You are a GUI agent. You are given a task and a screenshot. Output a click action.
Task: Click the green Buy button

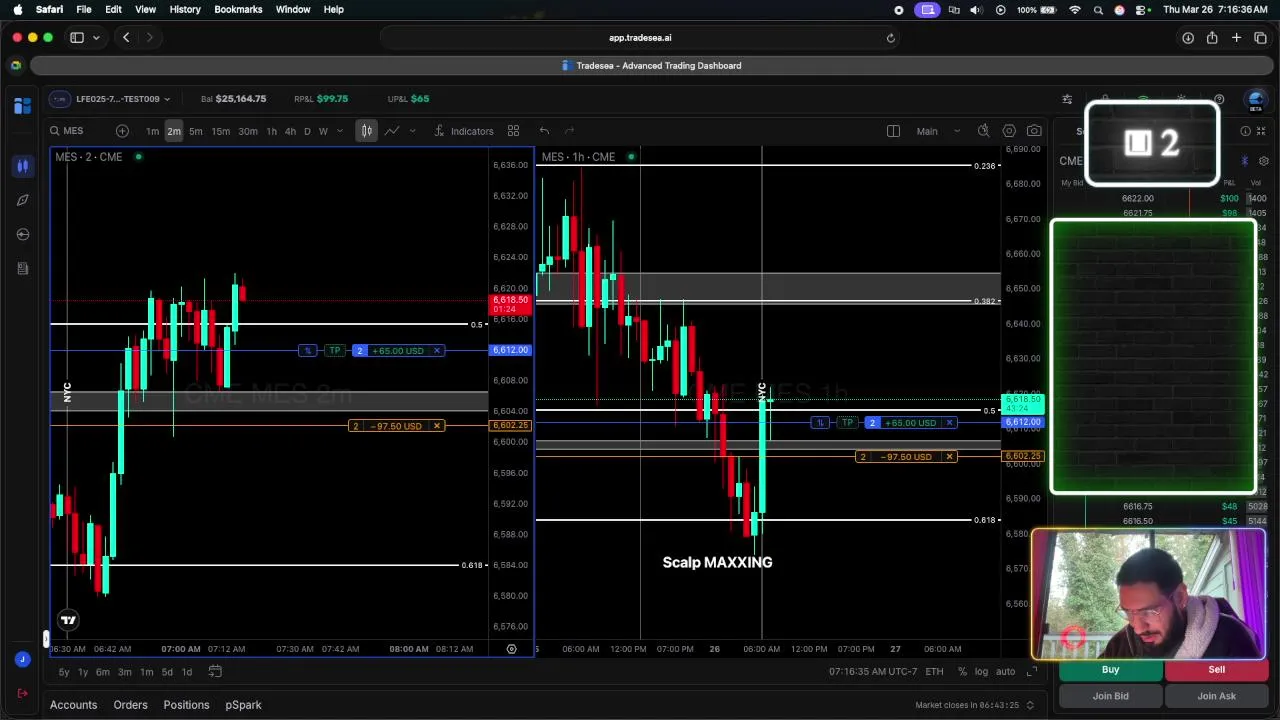point(1110,670)
